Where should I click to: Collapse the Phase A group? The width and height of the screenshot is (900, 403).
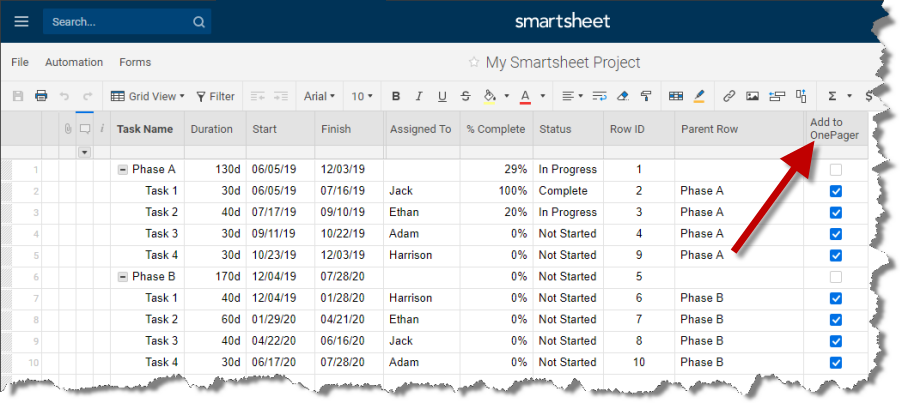[x=122, y=169]
